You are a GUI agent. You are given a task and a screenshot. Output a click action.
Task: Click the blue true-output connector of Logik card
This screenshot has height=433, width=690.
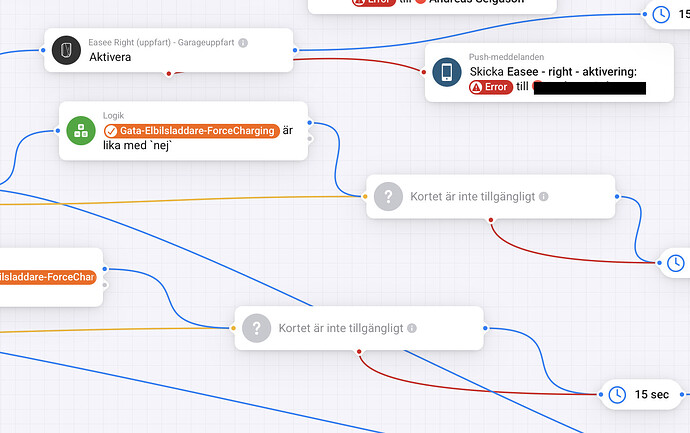click(x=310, y=123)
